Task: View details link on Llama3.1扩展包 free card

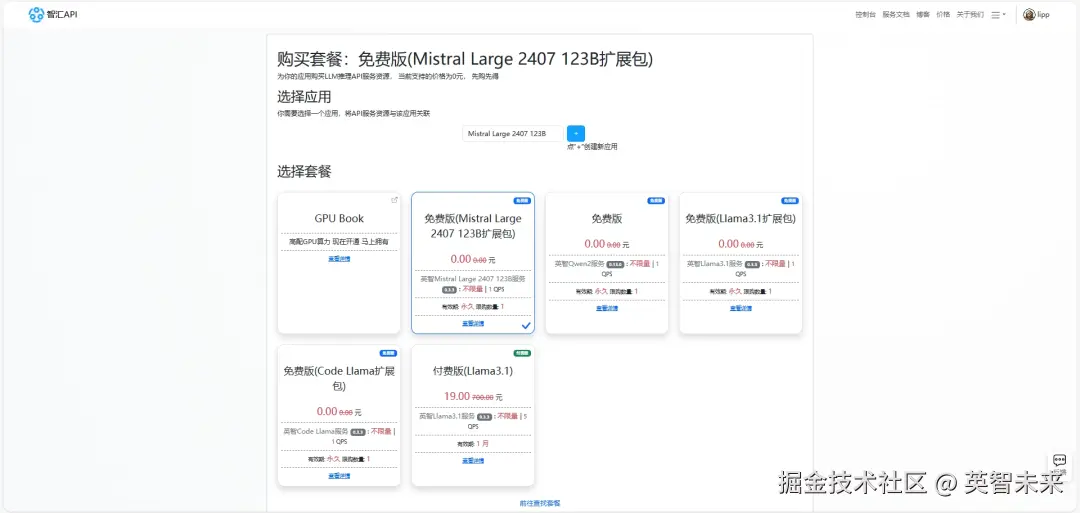Action: [x=740, y=308]
